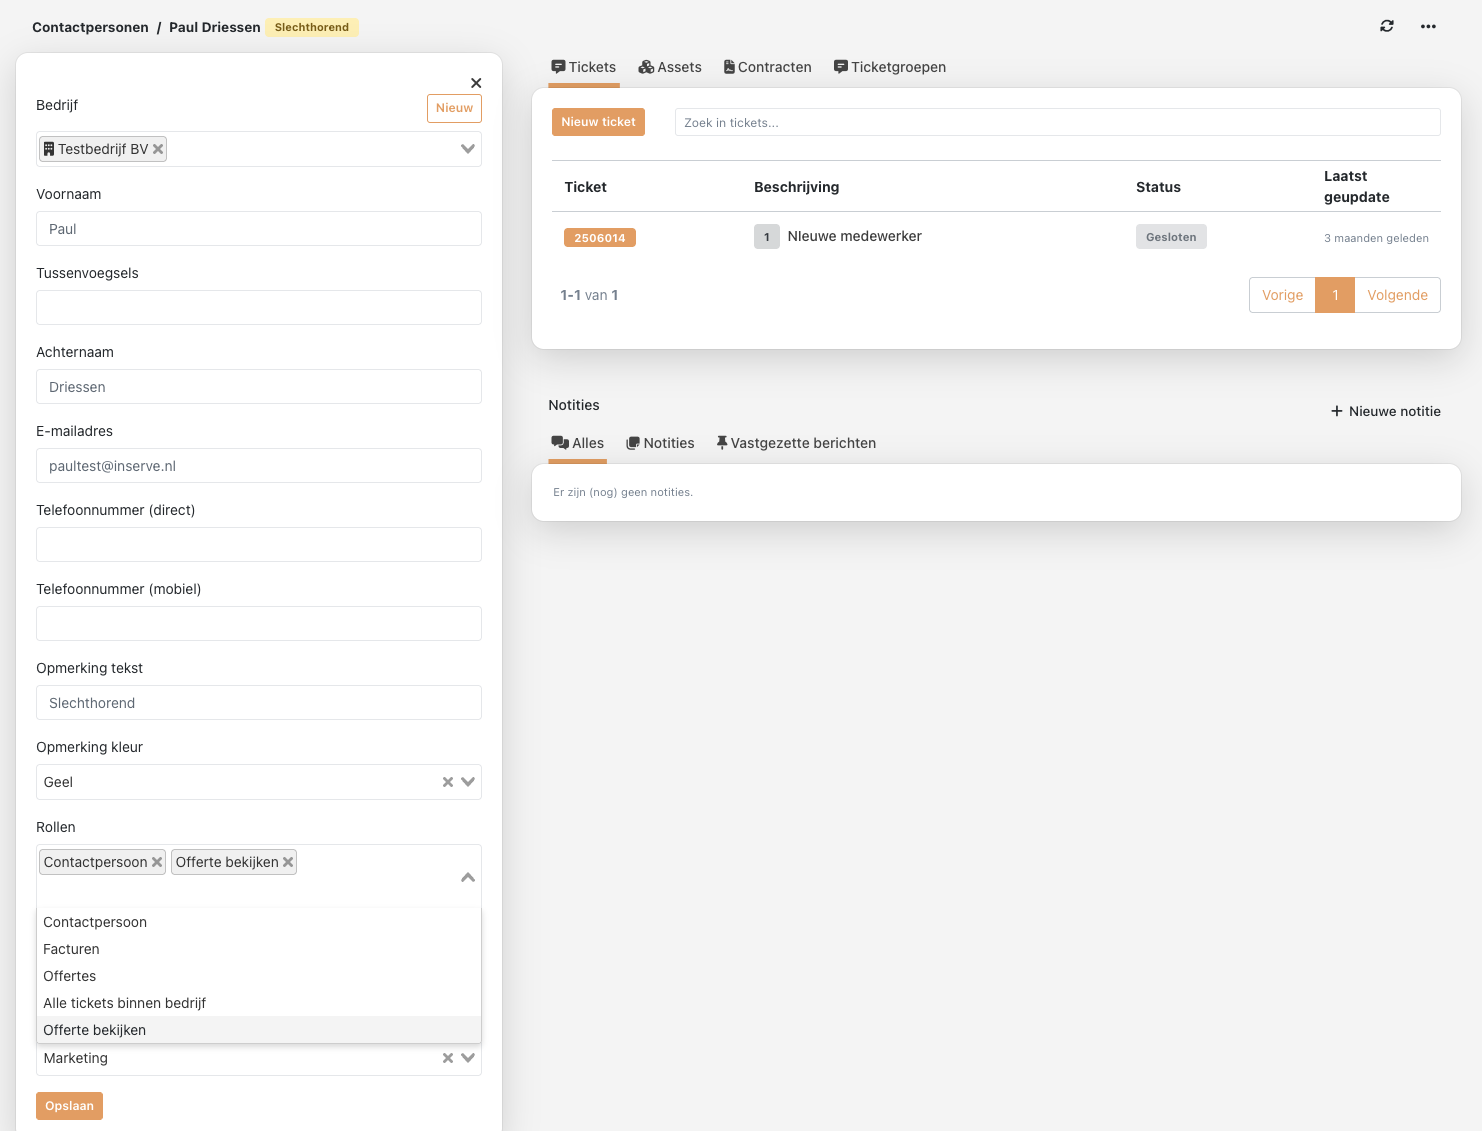Choose Alle tickets binnen bedrijf role

pyautogui.click(x=259, y=1003)
